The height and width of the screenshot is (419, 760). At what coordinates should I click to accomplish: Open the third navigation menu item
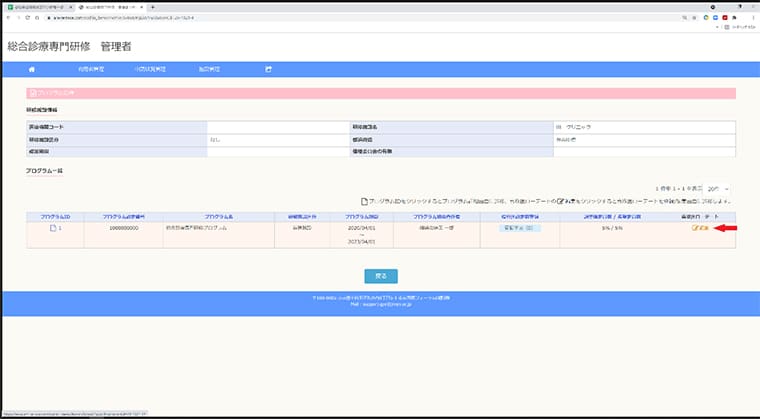pos(209,69)
